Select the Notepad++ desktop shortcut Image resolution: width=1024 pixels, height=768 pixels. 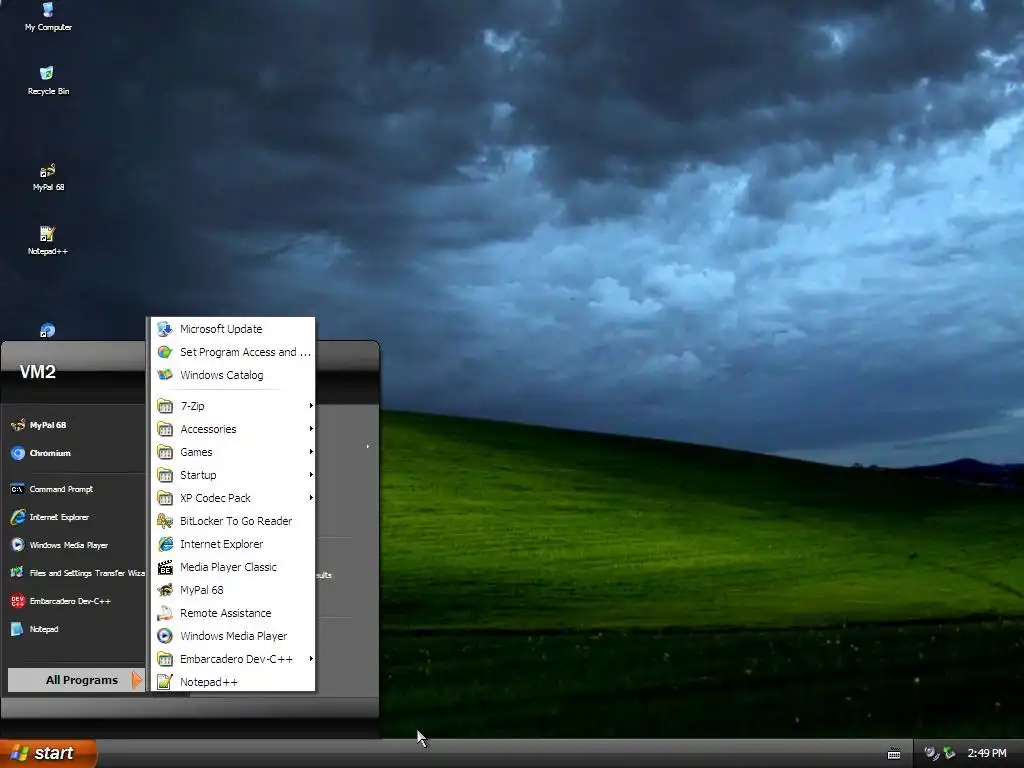pyautogui.click(x=48, y=240)
